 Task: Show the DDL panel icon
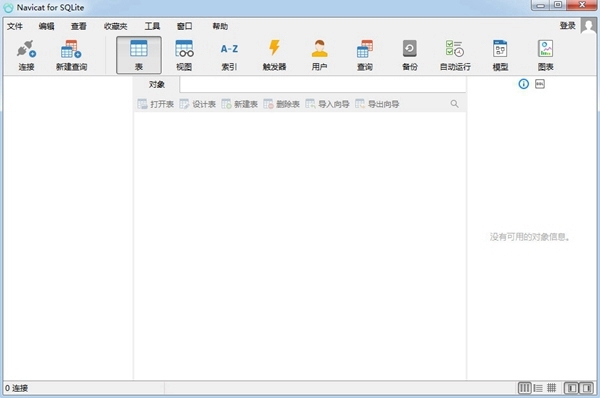pyautogui.click(x=540, y=84)
